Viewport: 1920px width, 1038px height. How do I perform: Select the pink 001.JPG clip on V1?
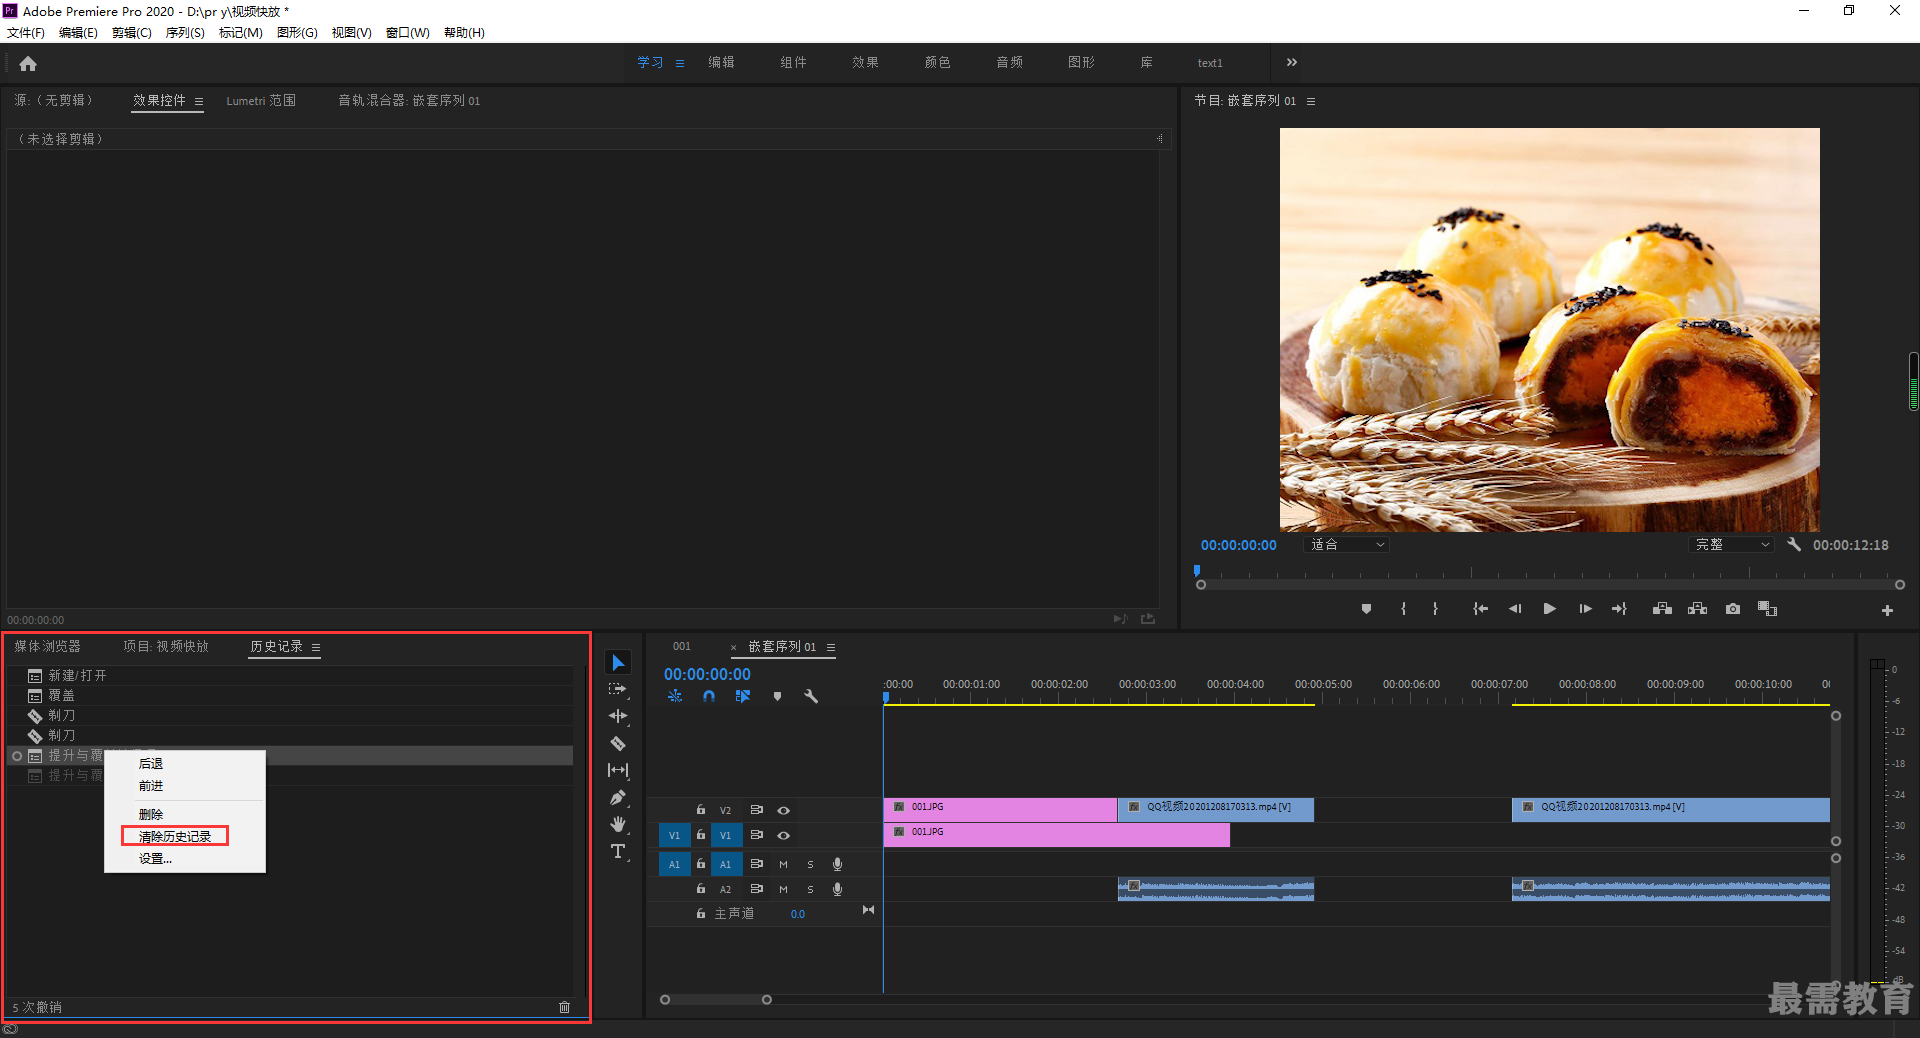coord(1056,835)
